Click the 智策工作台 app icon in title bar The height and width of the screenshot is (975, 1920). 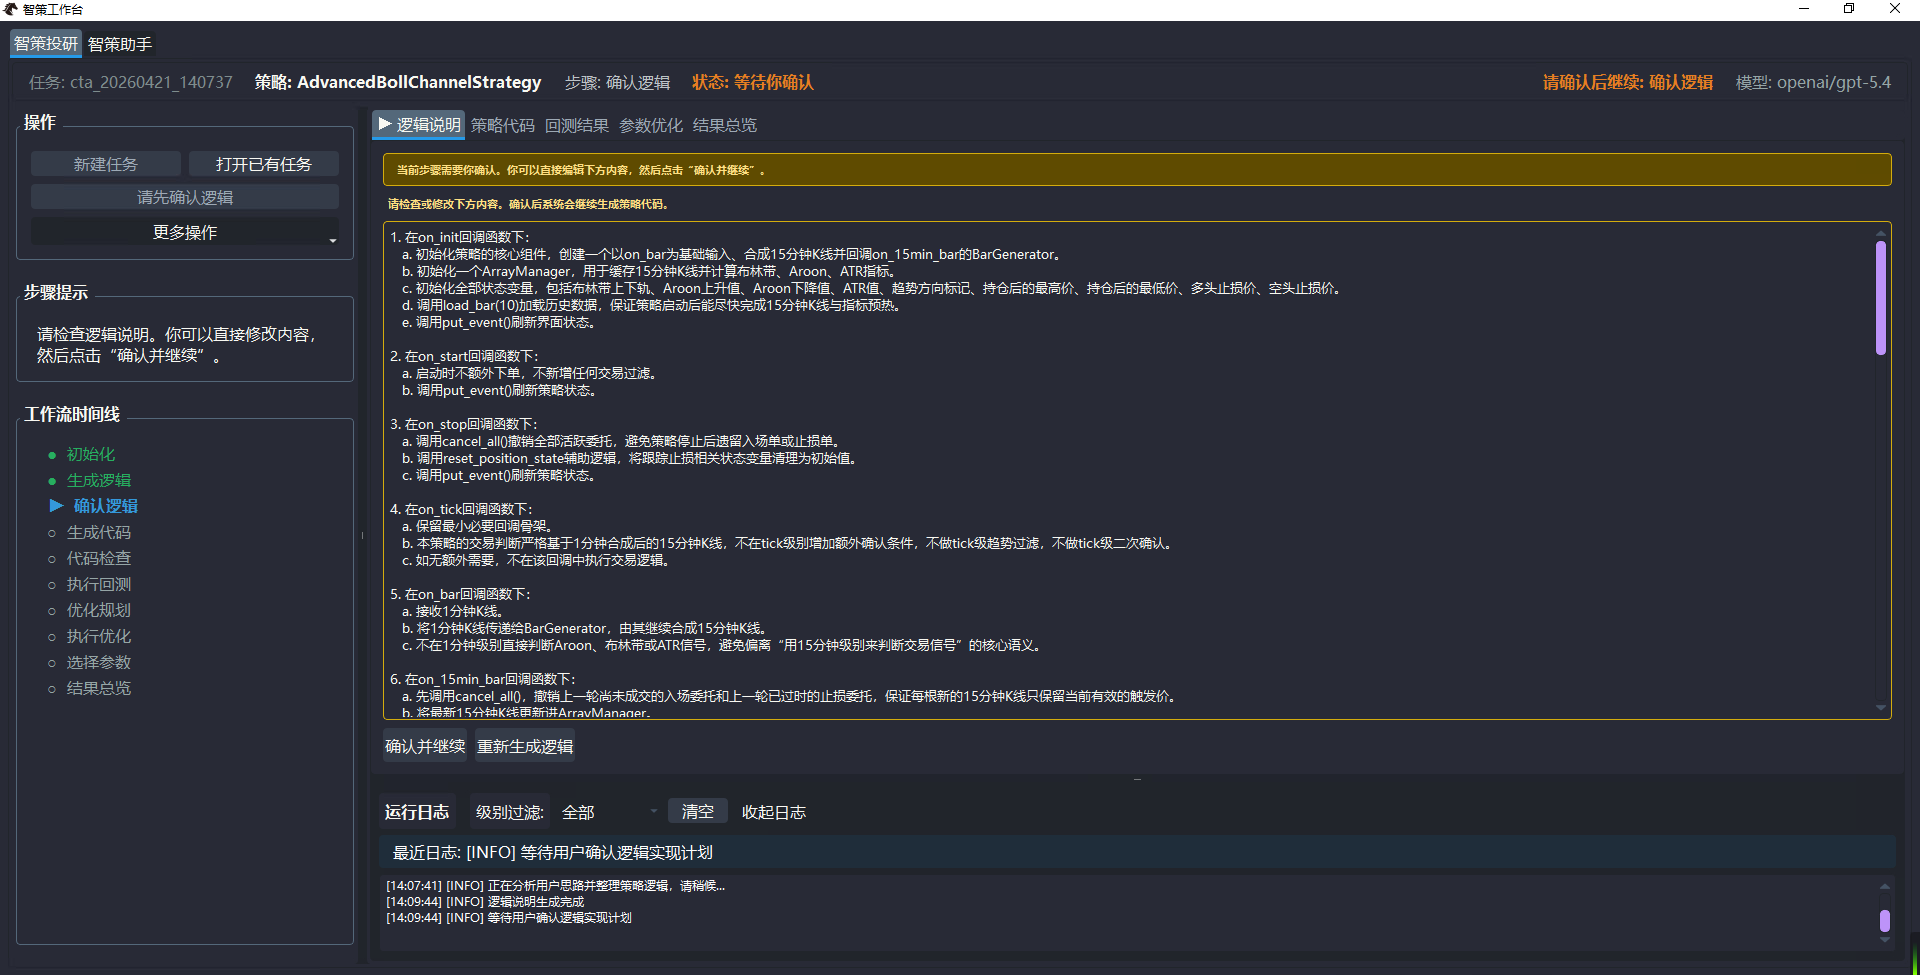tap(10, 9)
